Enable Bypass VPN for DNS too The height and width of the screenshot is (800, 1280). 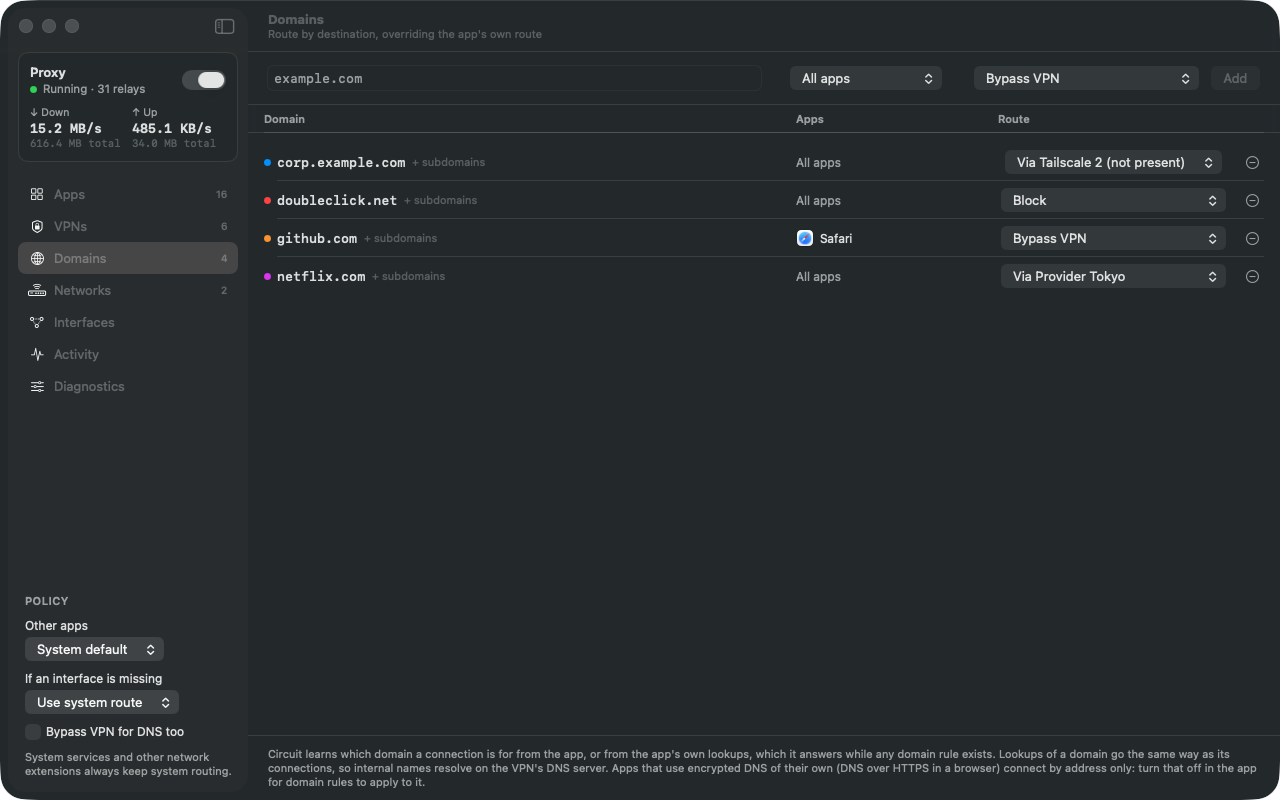pyautogui.click(x=33, y=731)
